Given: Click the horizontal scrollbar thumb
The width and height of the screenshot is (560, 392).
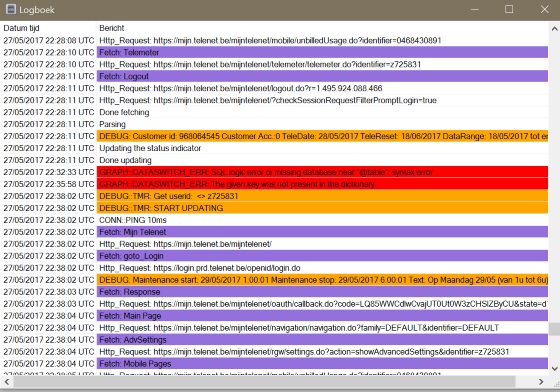Looking at the screenshot, I should pos(264,382).
